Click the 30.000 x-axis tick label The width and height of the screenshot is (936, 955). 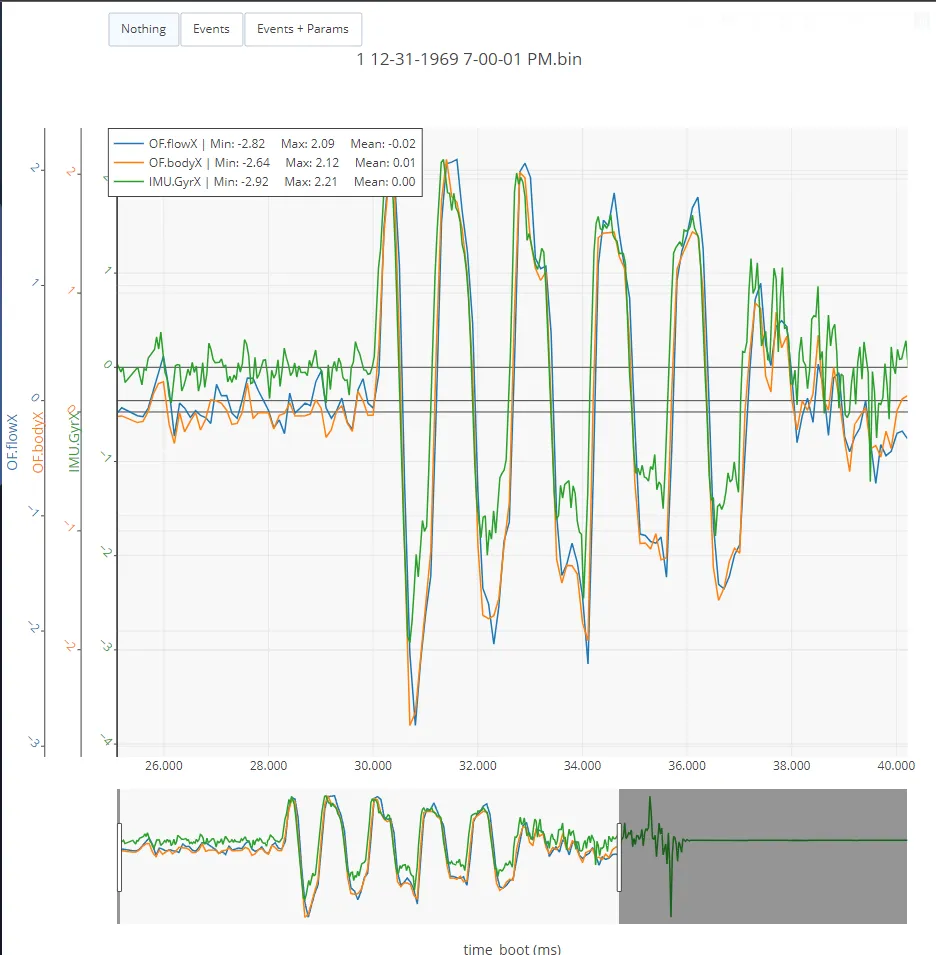(x=373, y=766)
